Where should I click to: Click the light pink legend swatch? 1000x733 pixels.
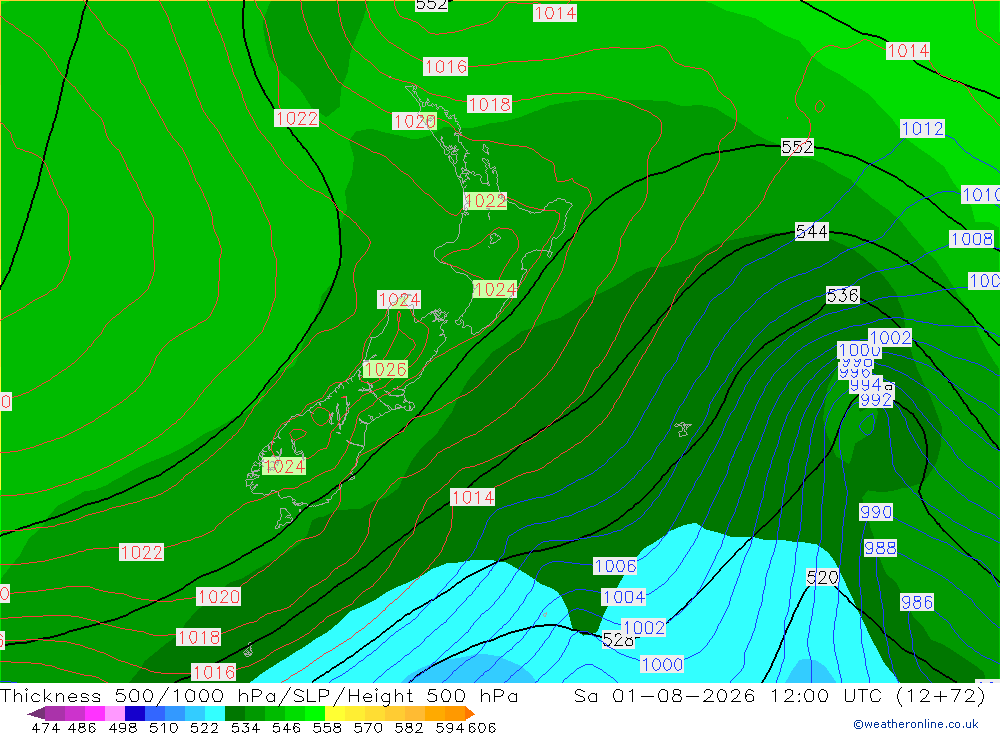[x=115, y=713]
